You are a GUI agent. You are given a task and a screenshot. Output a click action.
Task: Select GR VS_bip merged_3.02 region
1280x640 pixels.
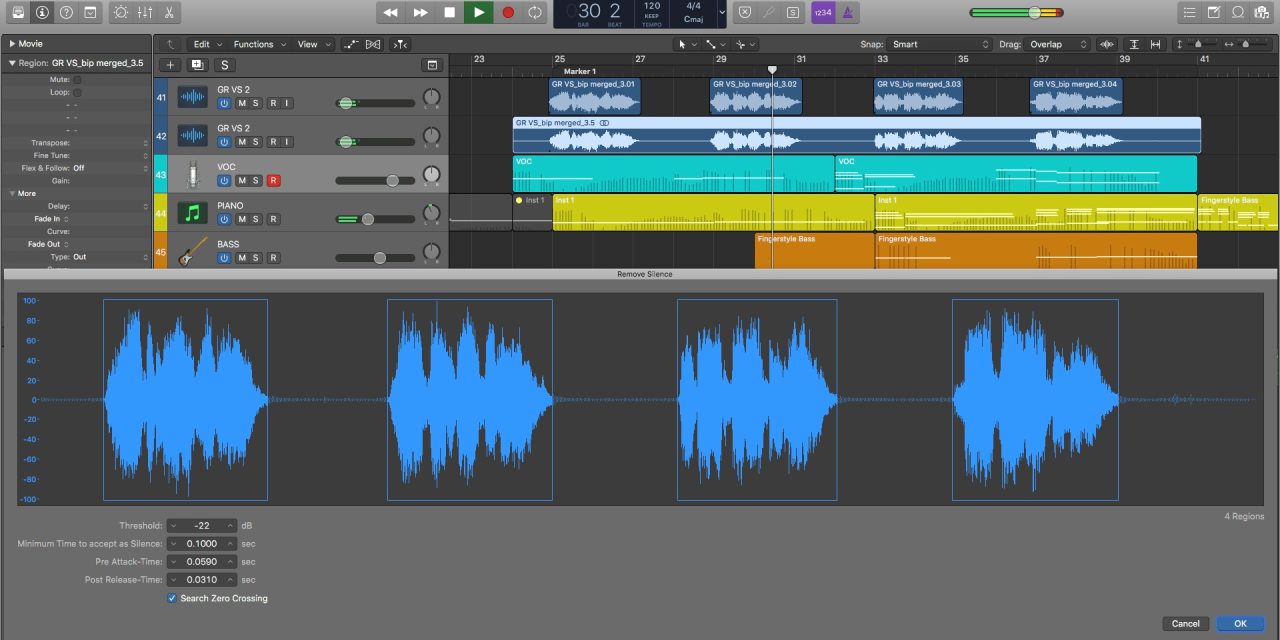(756, 97)
